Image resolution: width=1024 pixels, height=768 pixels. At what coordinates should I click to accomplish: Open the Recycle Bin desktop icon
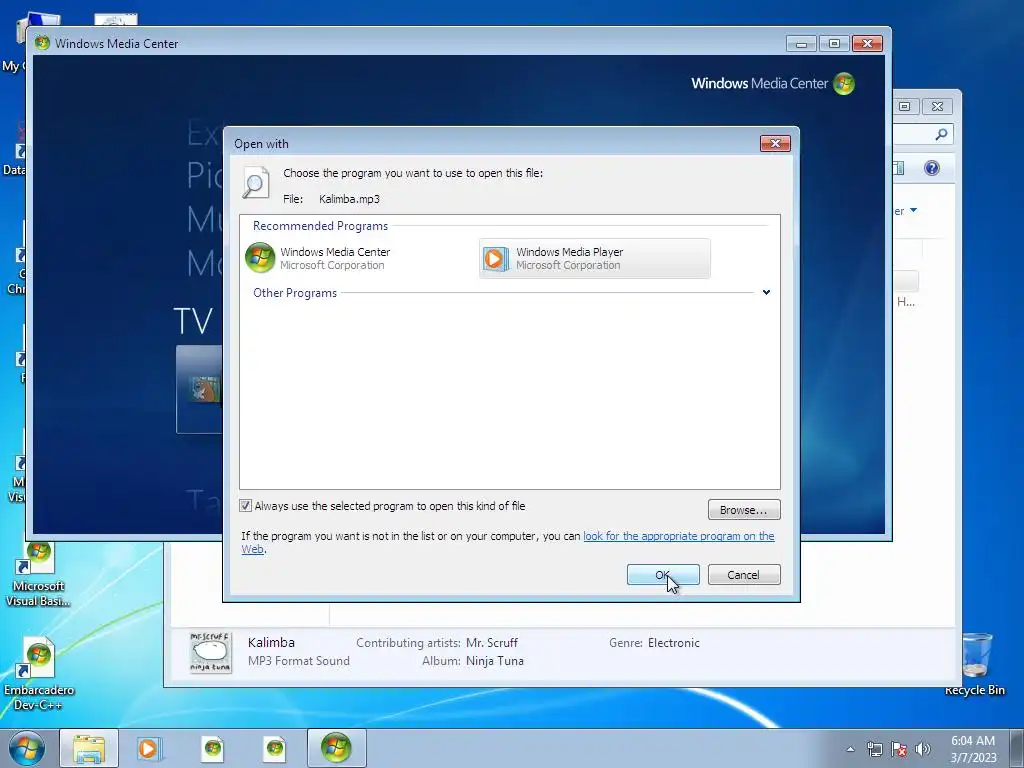pos(974,664)
